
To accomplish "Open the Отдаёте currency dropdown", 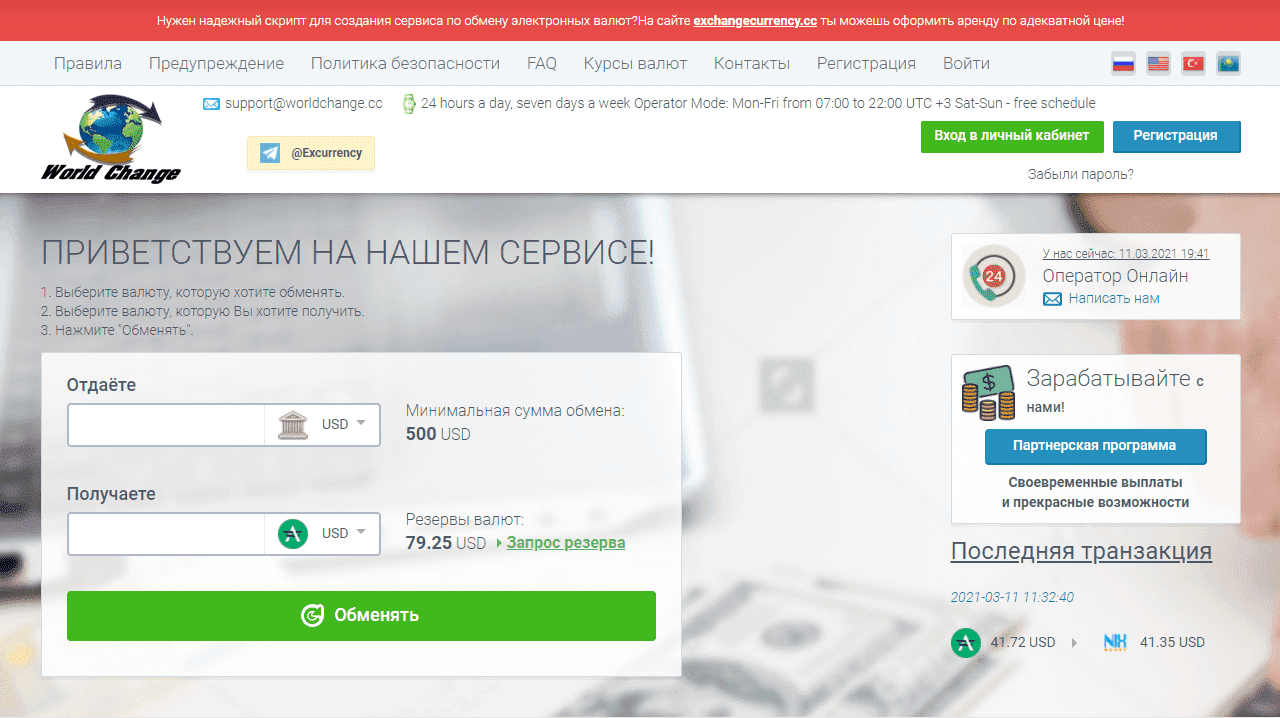I will click(x=322, y=425).
